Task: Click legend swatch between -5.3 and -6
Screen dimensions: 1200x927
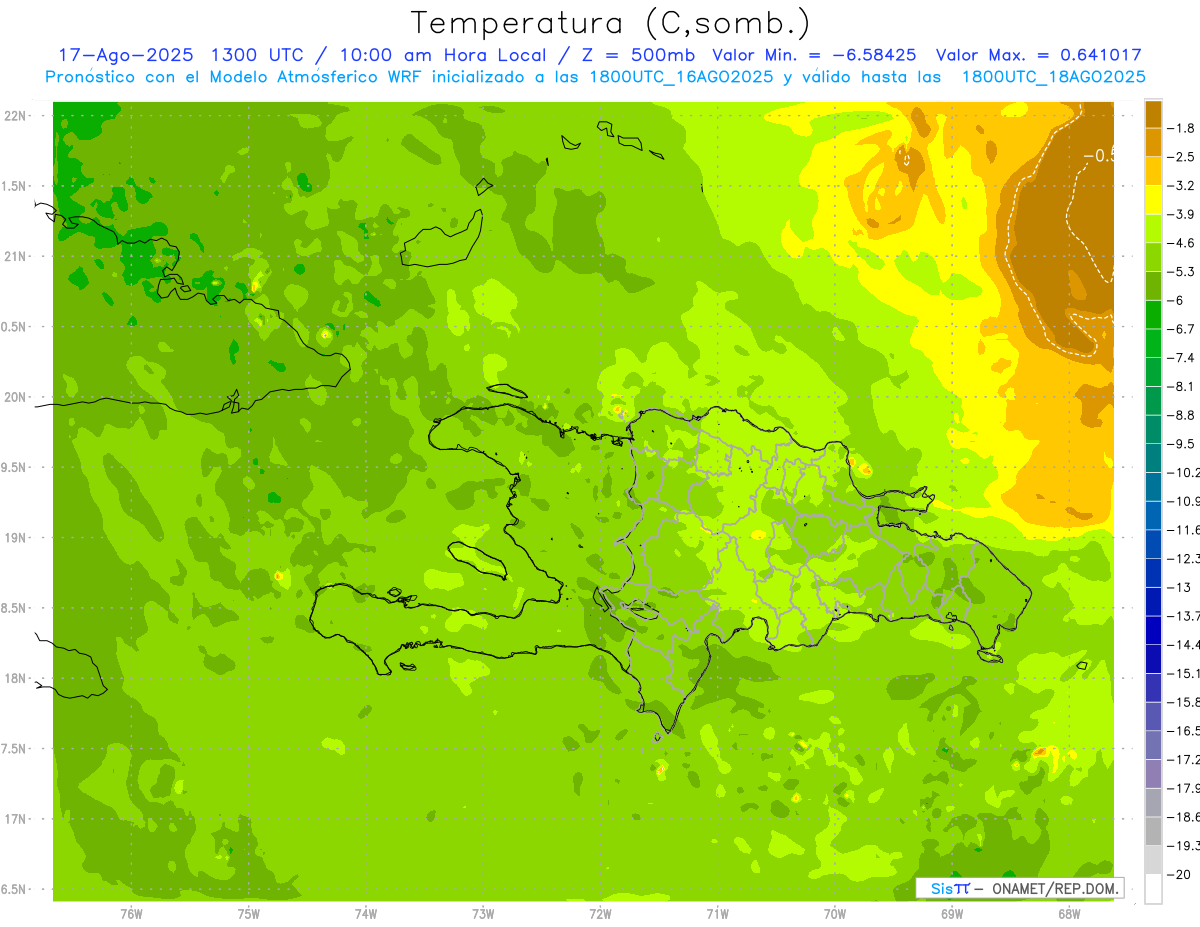Action: click(x=1153, y=286)
